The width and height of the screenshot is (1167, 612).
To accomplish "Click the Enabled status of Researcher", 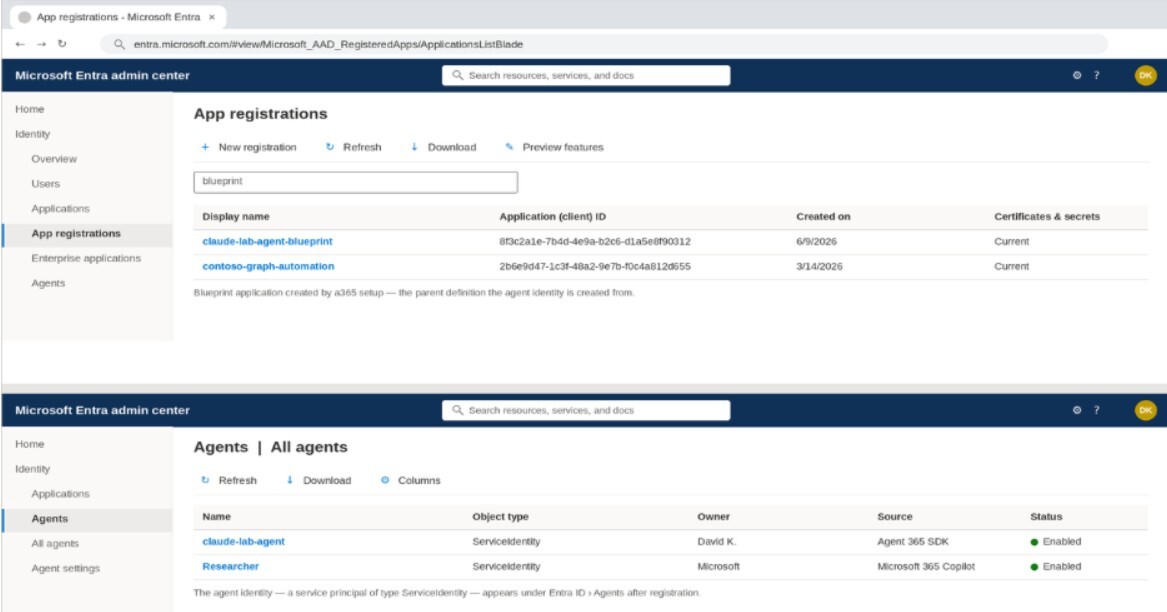I will [1055, 566].
